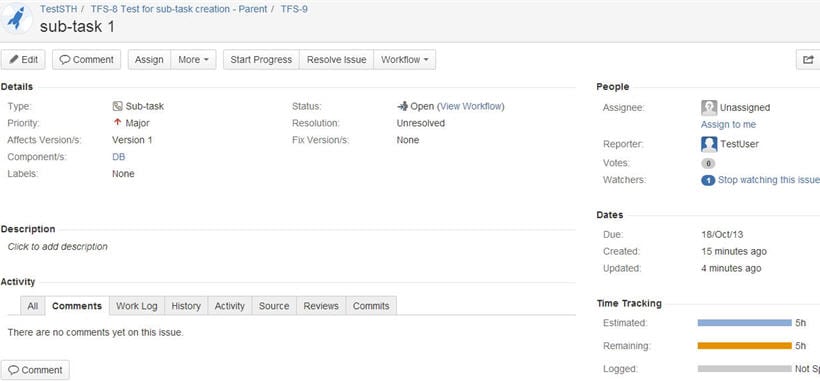The width and height of the screenshot is (820, 382).
Task: Click the Description section header
Action: (x=28, y=229)
